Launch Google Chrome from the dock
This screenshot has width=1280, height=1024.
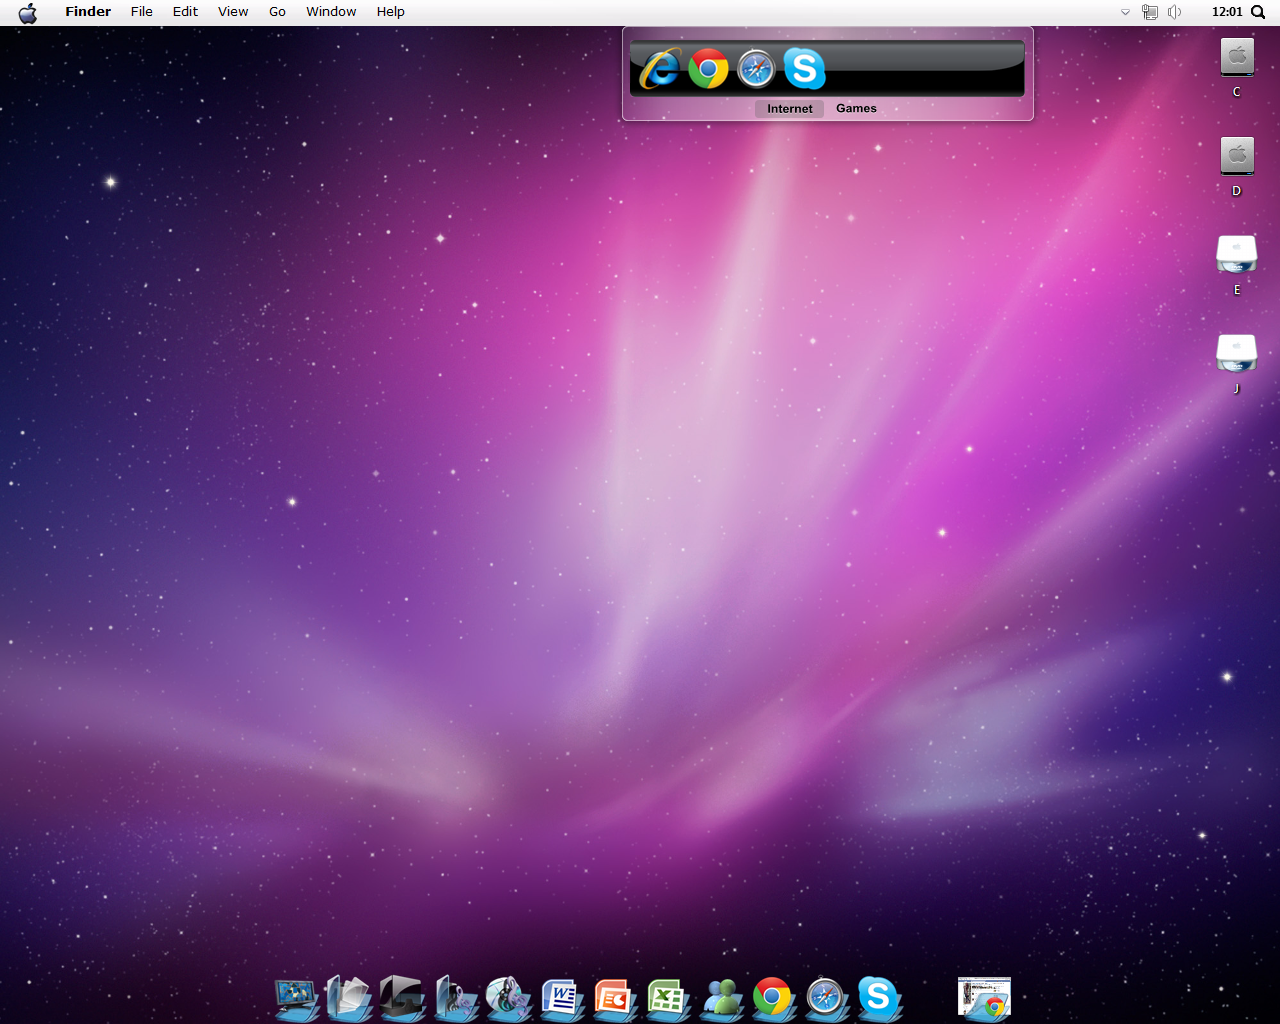point(773,998)
